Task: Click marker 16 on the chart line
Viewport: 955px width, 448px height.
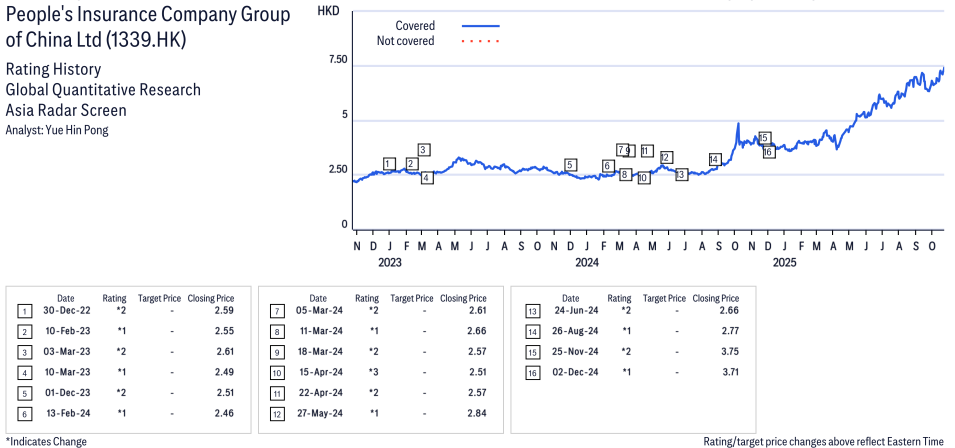Action: click(x=768, y=152)
